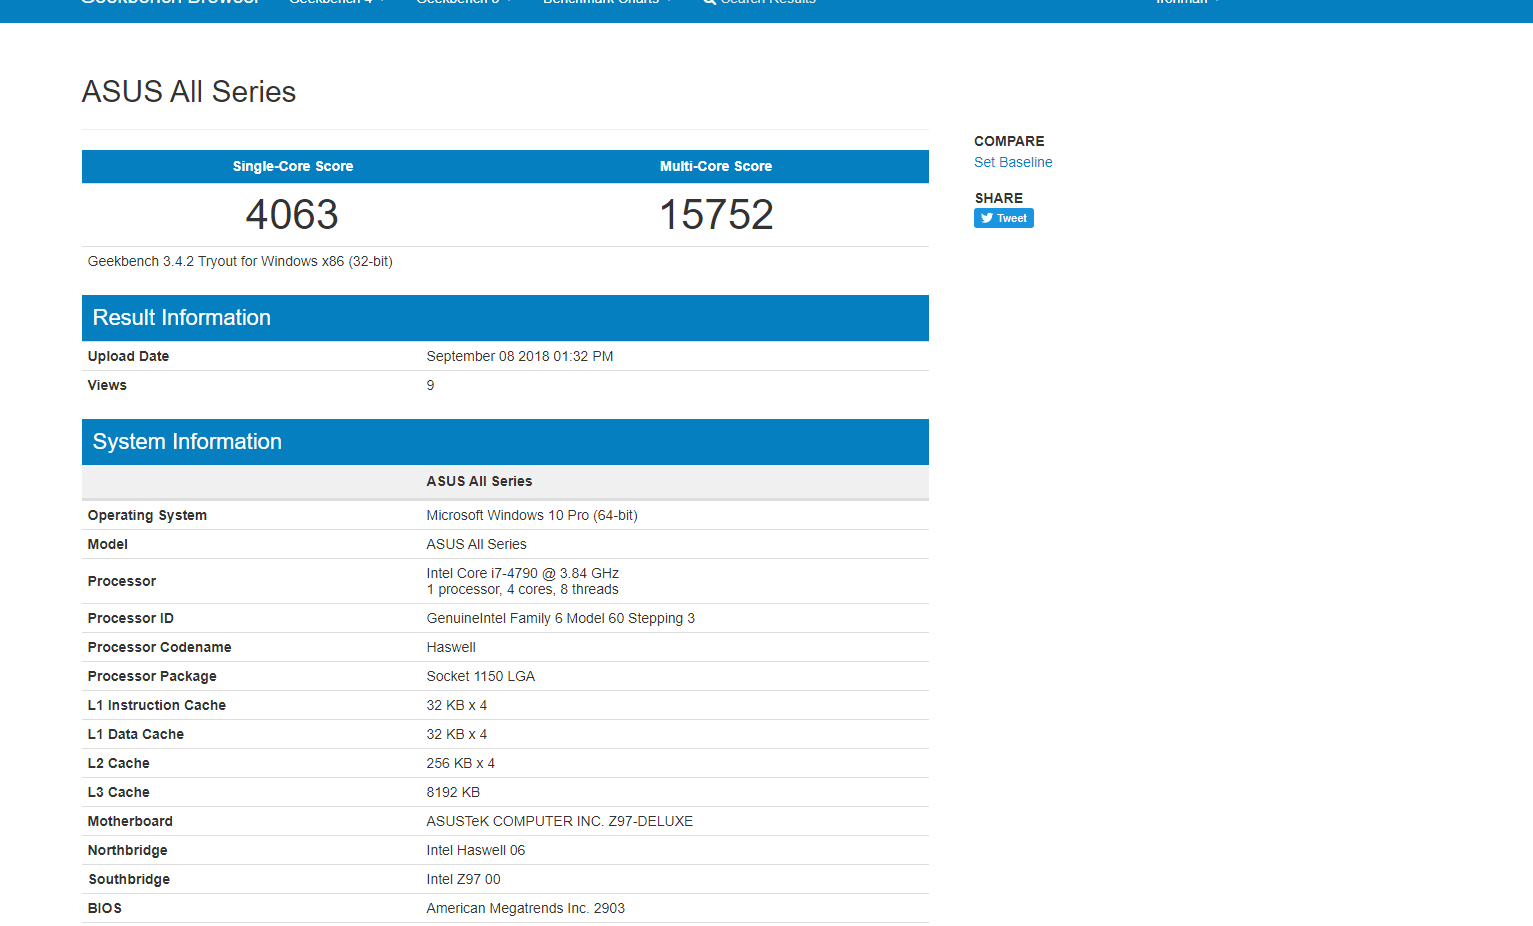Select Intel Core i7-4790 @ 3.84 GHz text
This screenshot has width=1533, height=926.
click(x=523, y=573)
